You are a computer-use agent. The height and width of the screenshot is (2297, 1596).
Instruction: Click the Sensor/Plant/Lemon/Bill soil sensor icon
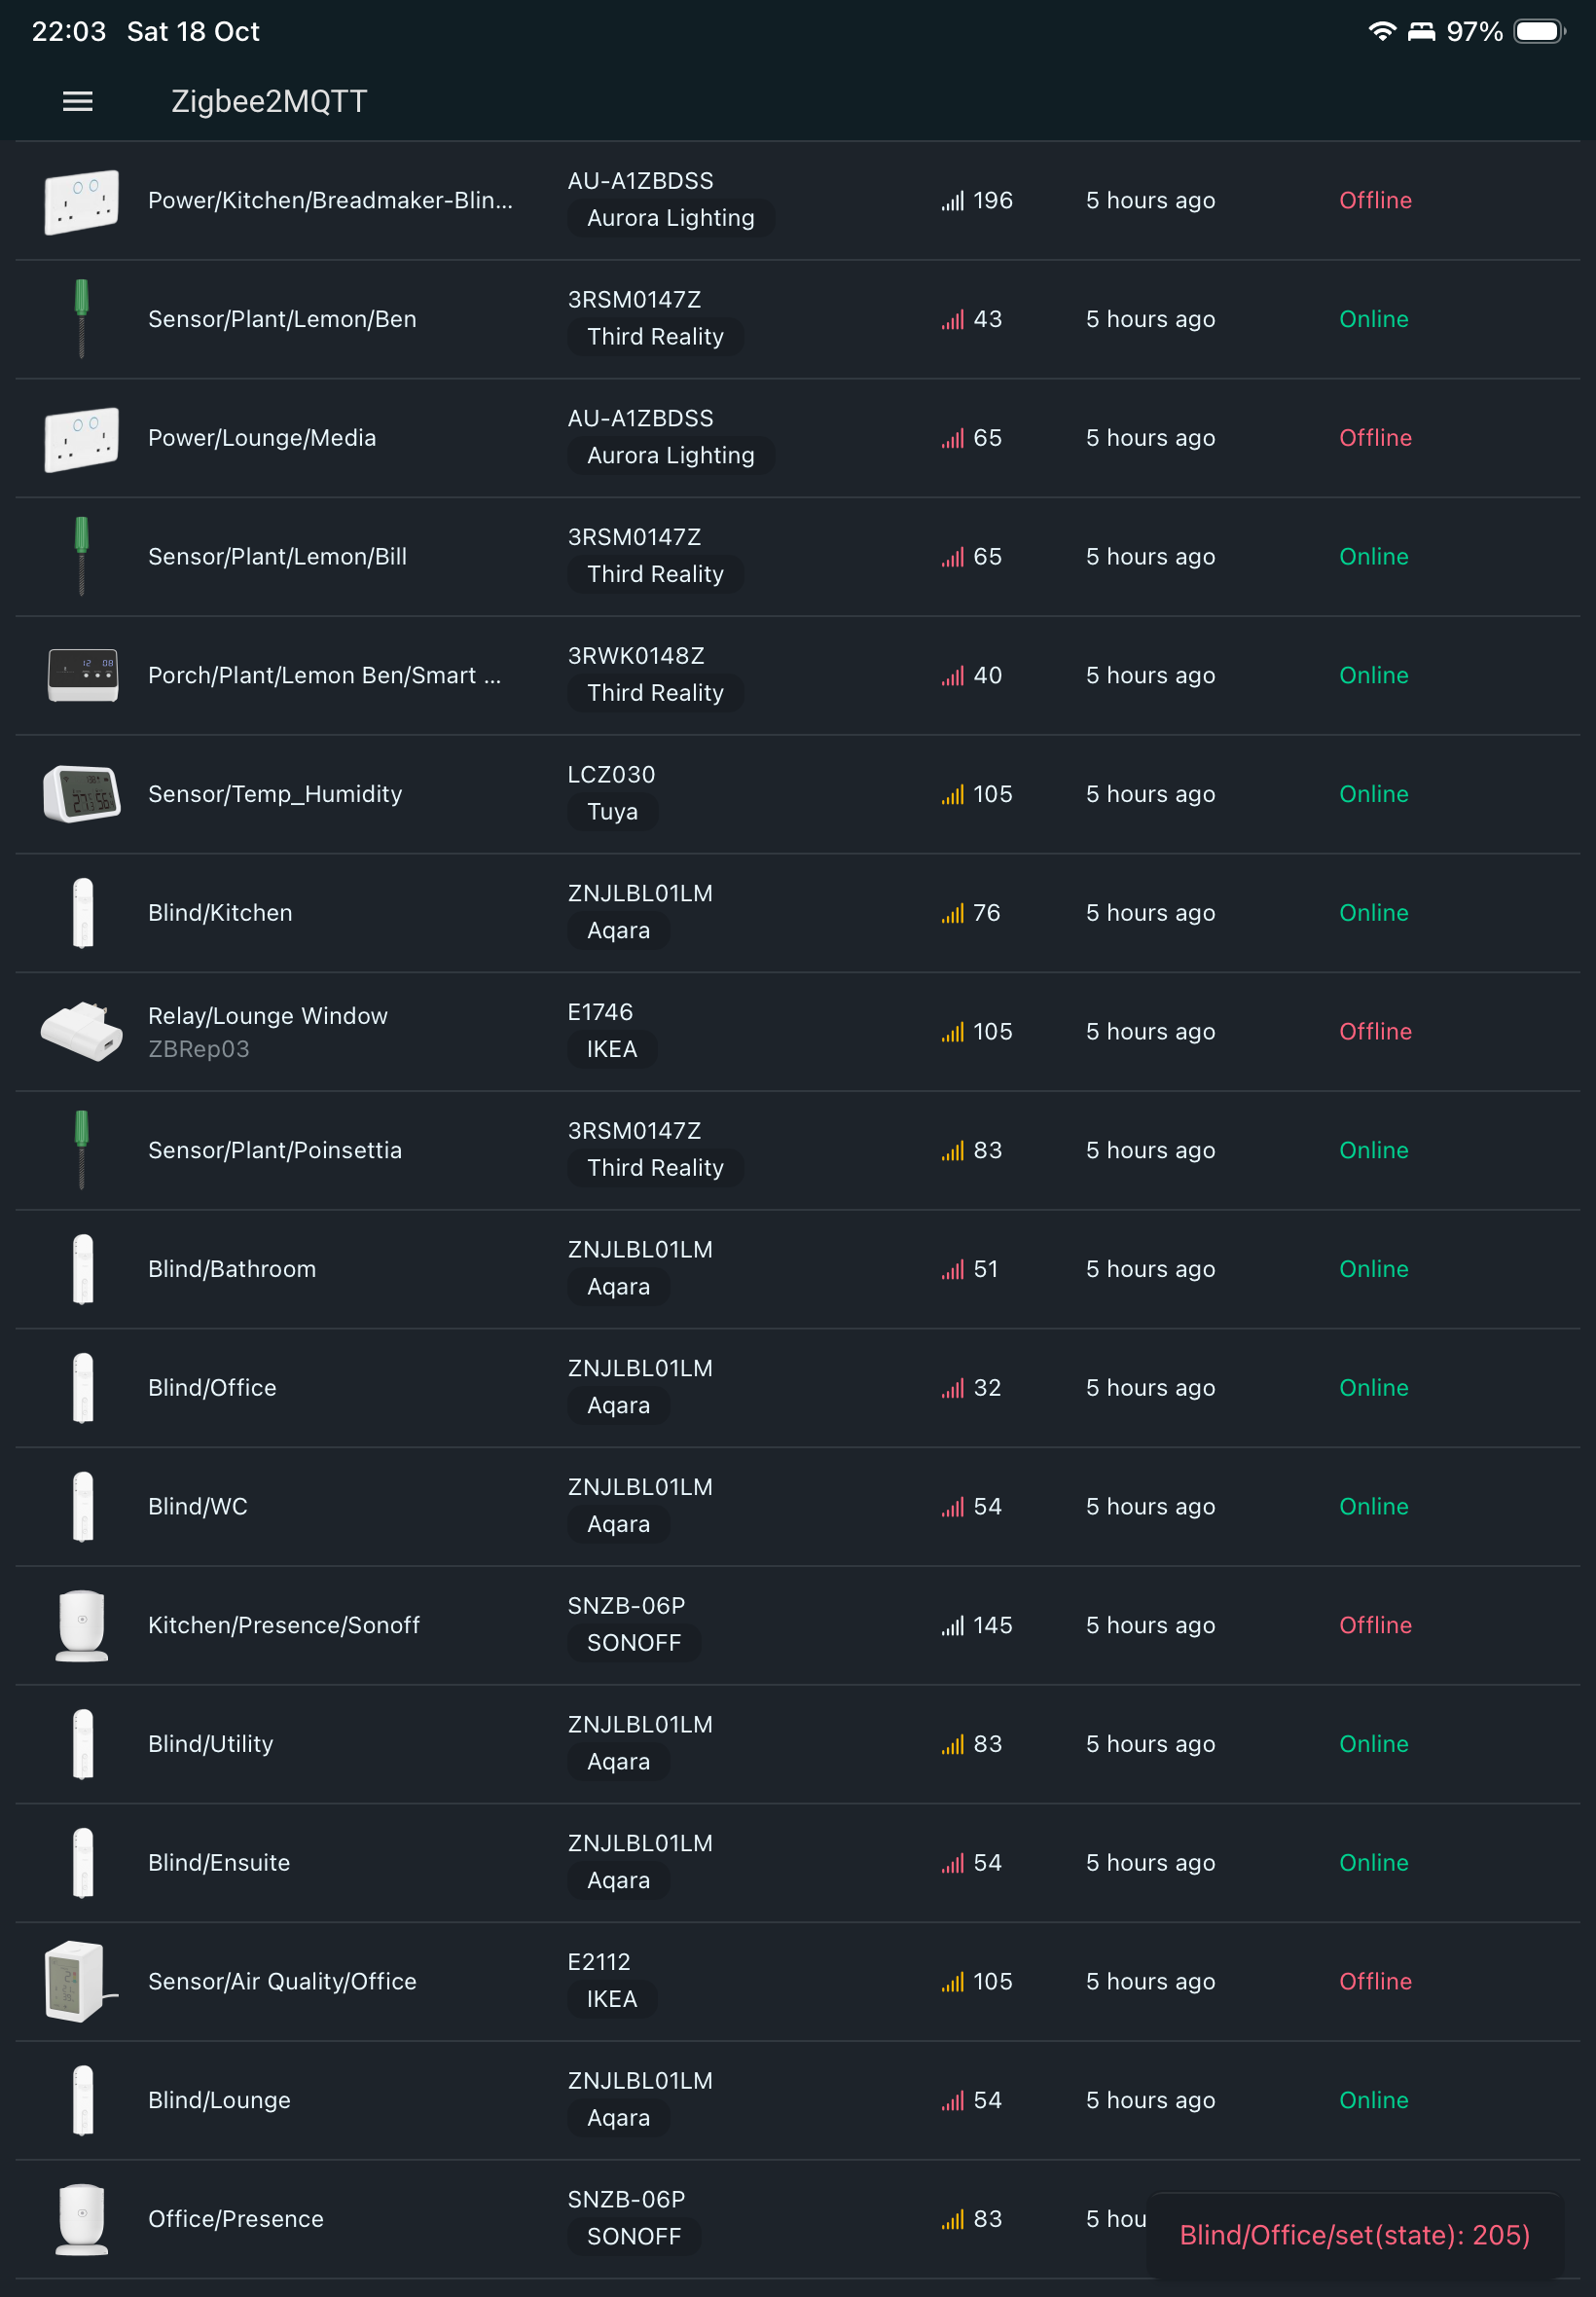(82, 556)
